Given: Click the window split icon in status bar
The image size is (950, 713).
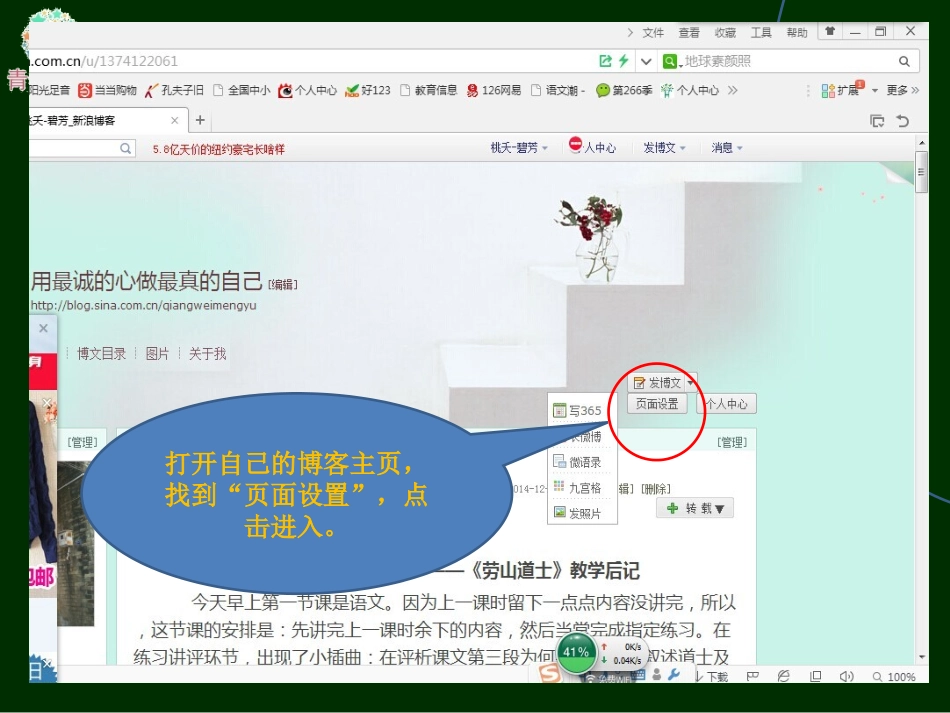Looking at the screenshot, I should pos(815,676).
